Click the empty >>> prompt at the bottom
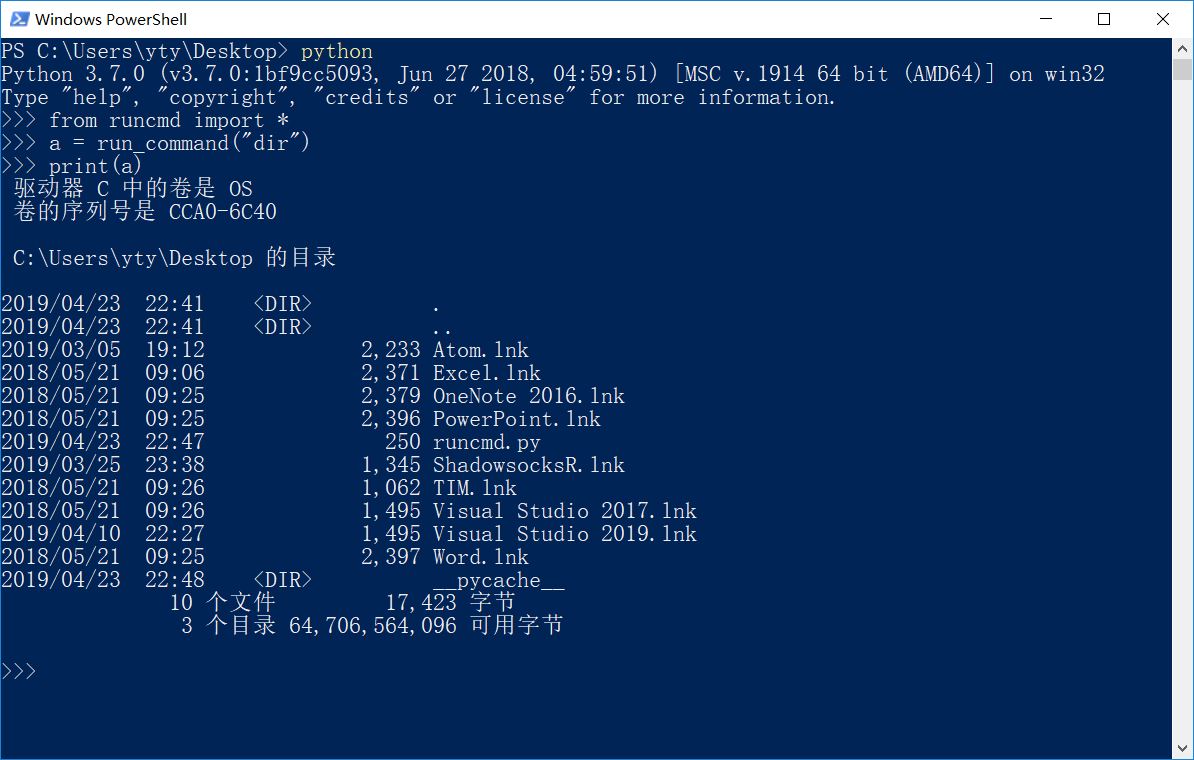Image resolution: width=1194 pixels, height=760 pixels. [x=18, y=671]
